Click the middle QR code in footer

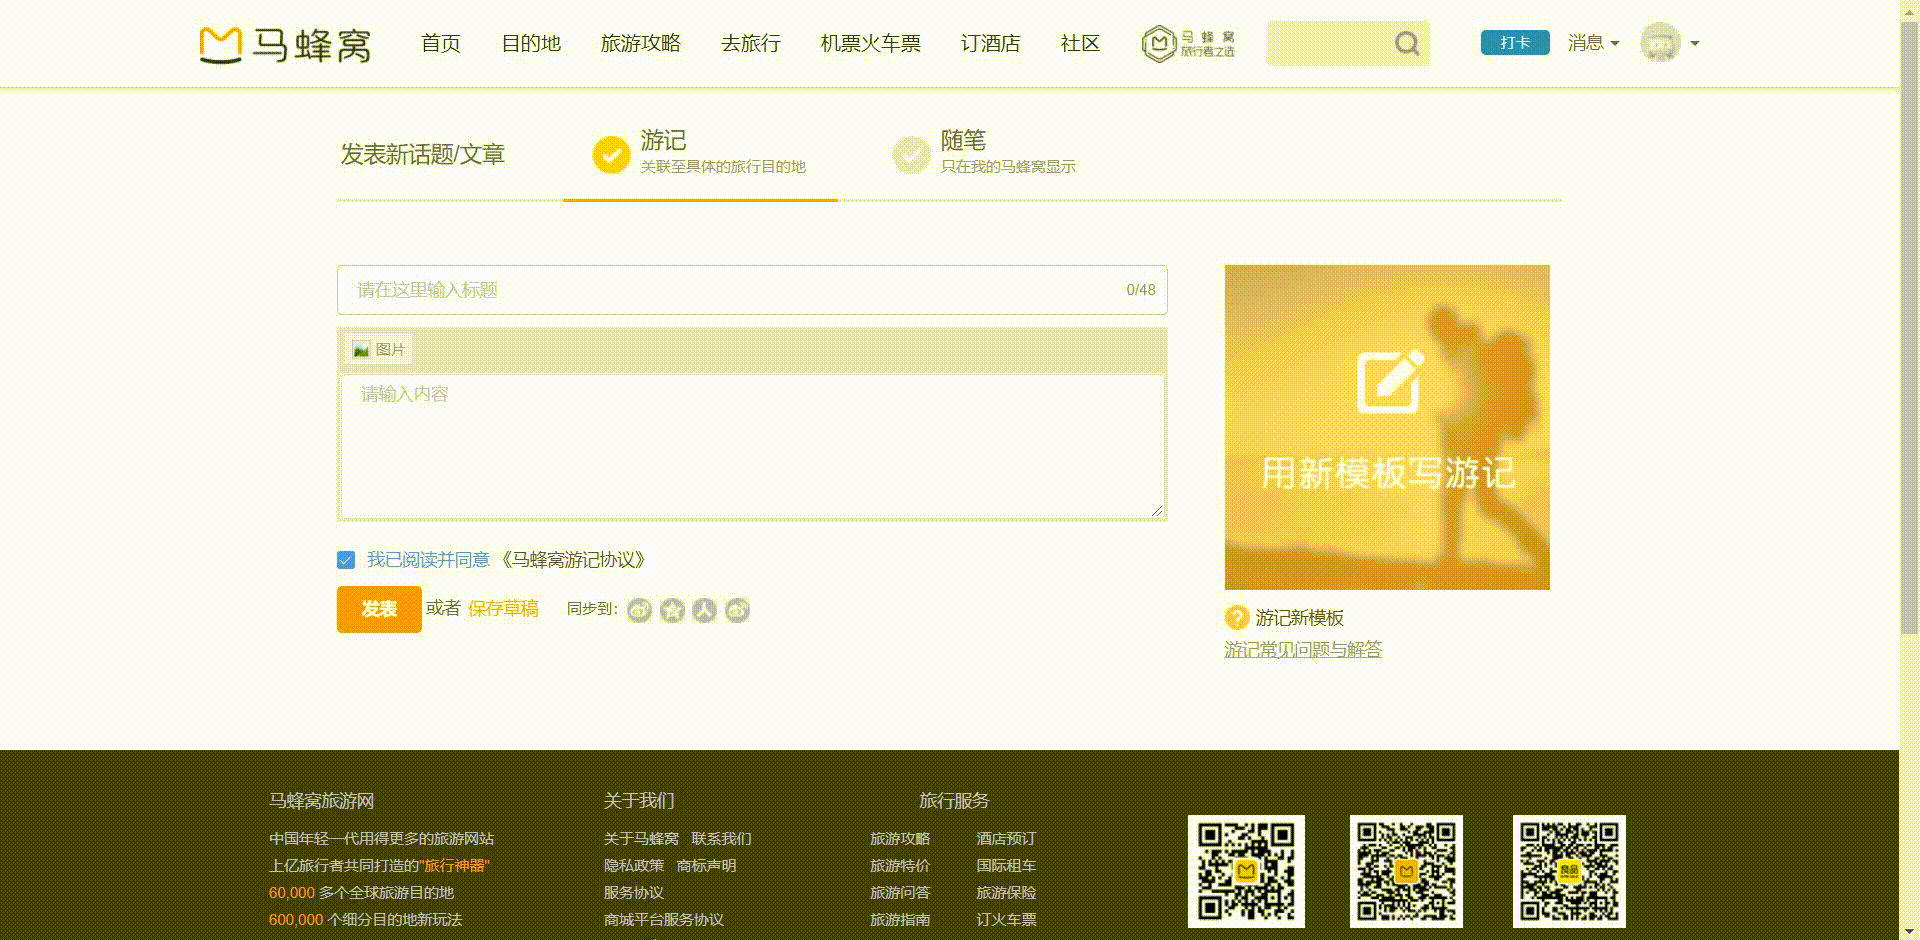pos(1406,871)
